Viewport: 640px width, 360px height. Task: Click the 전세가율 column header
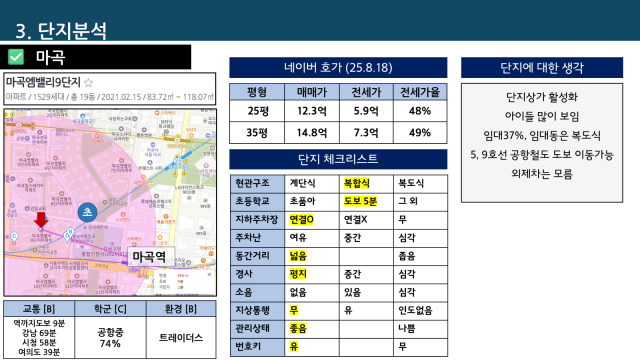[x=420, y=92]
